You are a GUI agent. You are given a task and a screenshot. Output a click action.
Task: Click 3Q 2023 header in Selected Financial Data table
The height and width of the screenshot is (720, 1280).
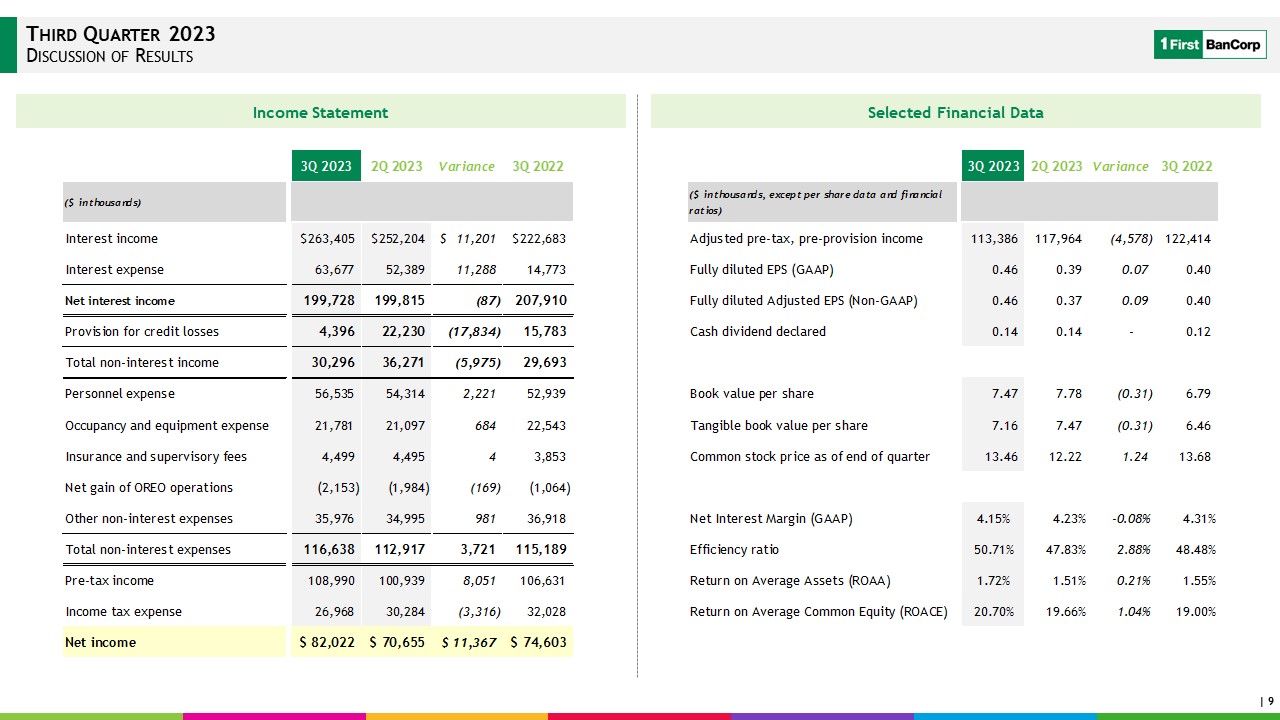coord(991,166)
